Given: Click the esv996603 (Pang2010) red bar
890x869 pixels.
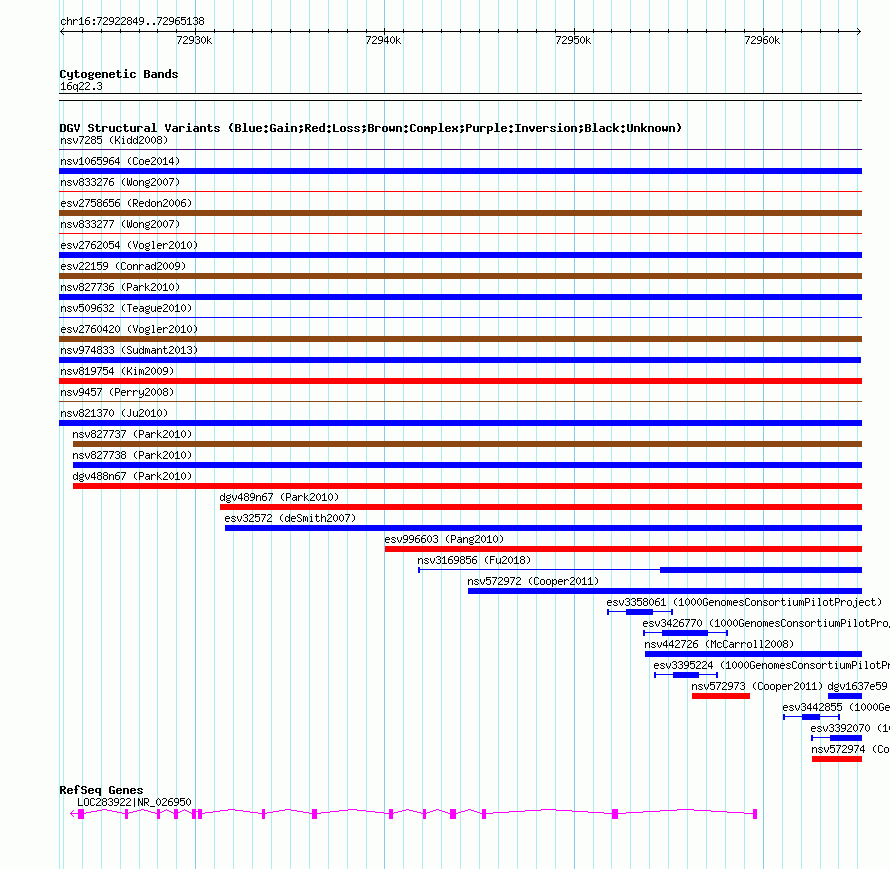Looking at the screenshot, I should (x=623, y=549).
